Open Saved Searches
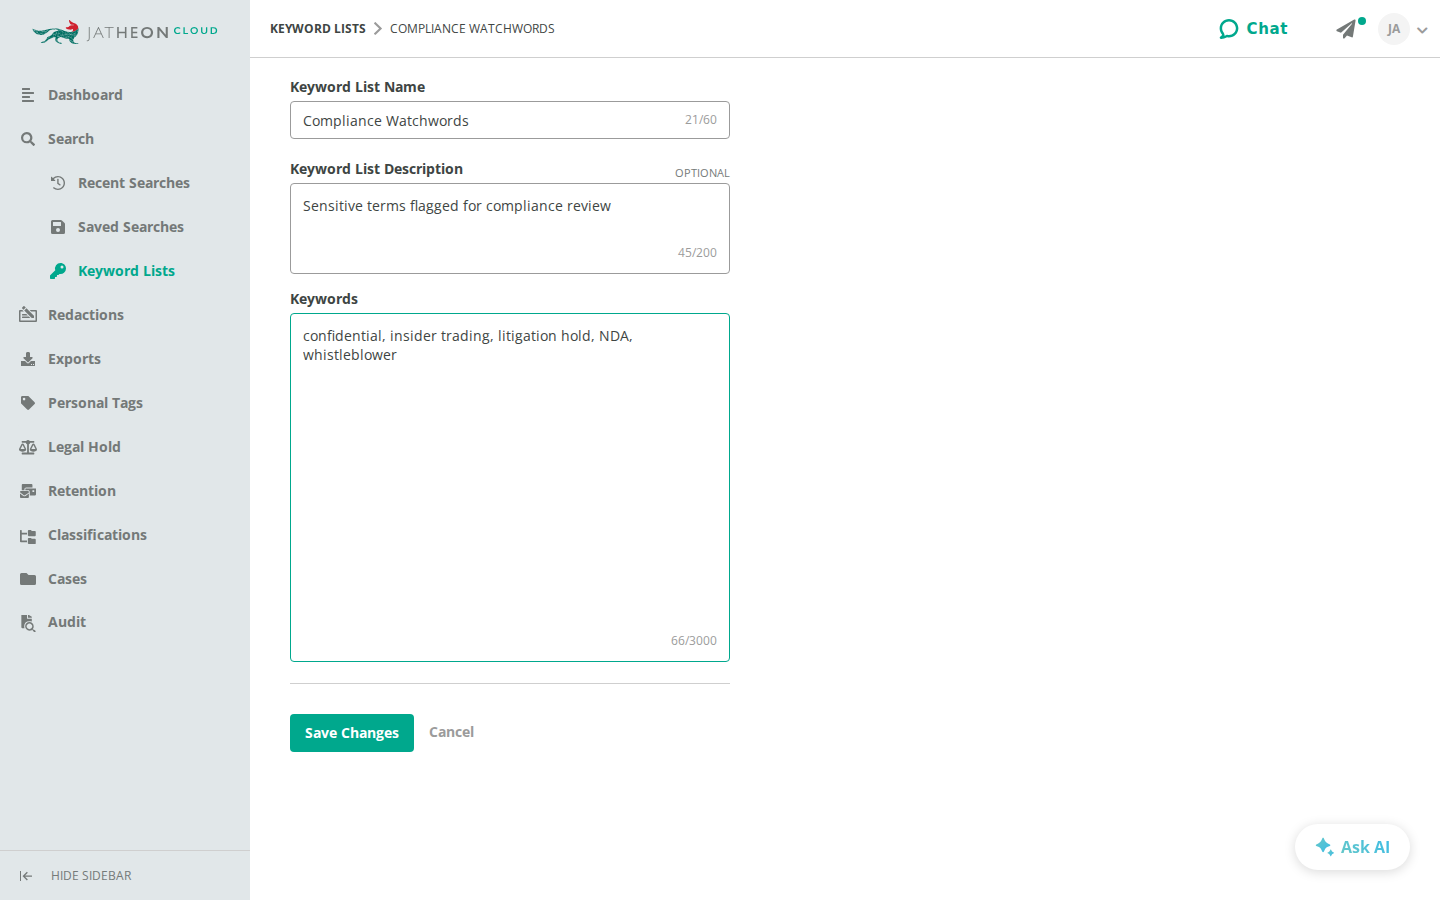 (131, 227)
